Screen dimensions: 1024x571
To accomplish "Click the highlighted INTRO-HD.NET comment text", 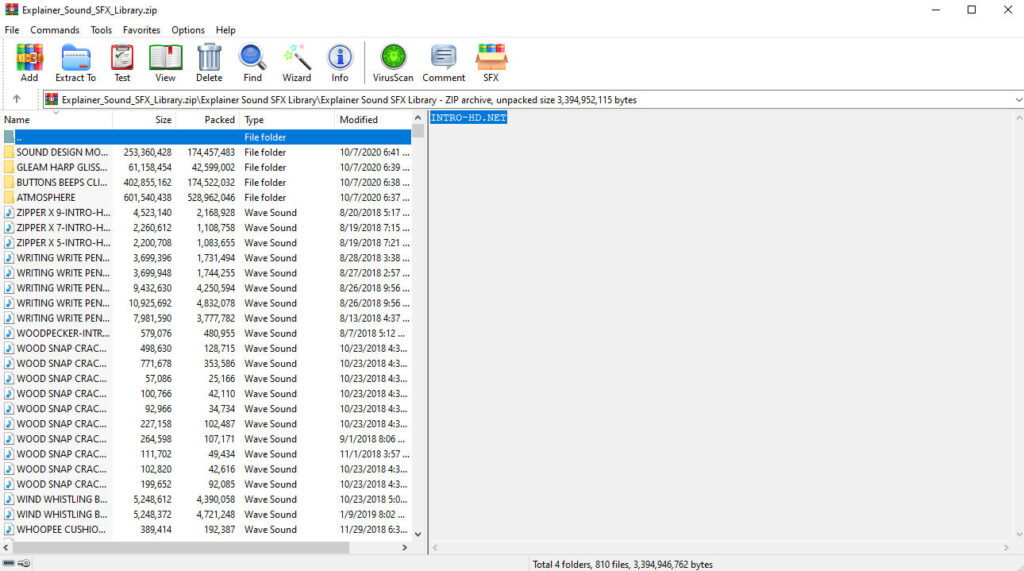I will tap(468, 118).
